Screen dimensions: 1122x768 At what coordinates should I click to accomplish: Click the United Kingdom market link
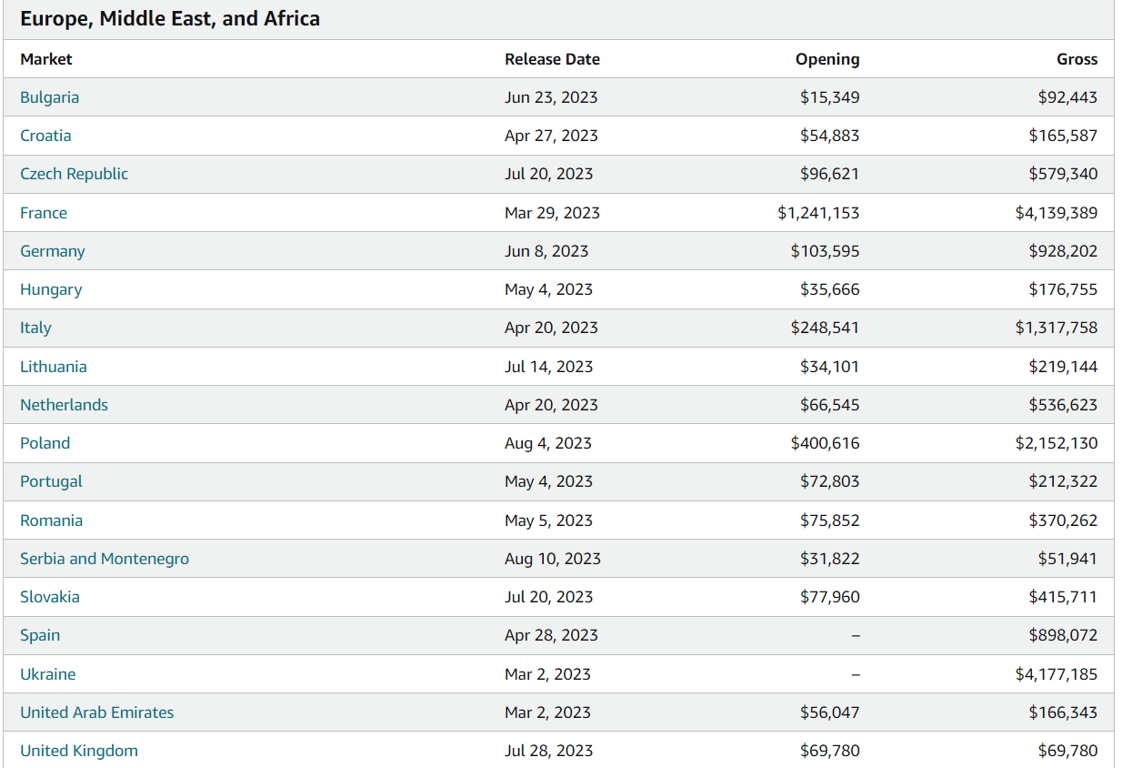[79, 750]
